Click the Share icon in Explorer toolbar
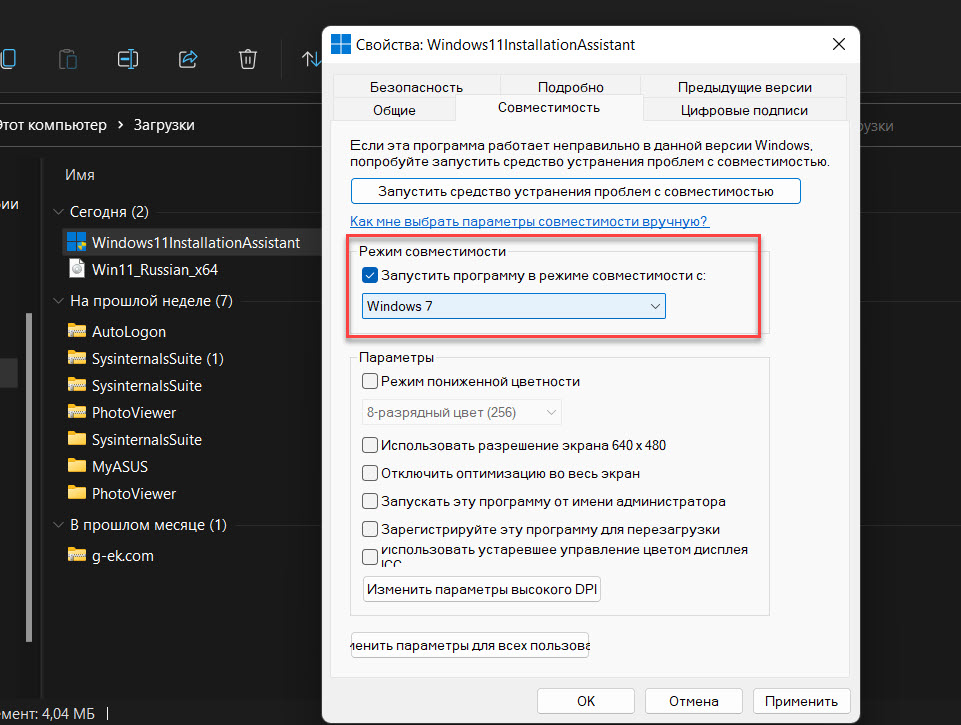961x725 pixels. click(x=188, y=59)
